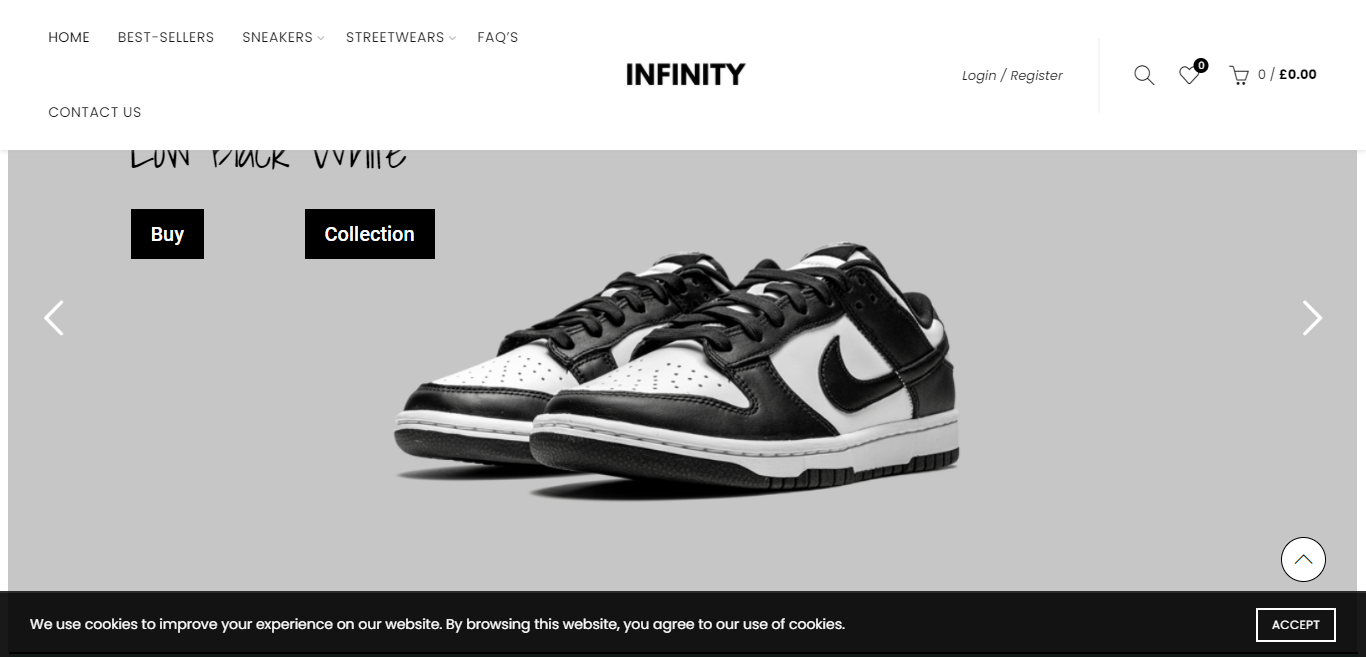Open the wishlist heart icon
1366x657 pixels.
pyautogui.click(x=1188, y=75)
